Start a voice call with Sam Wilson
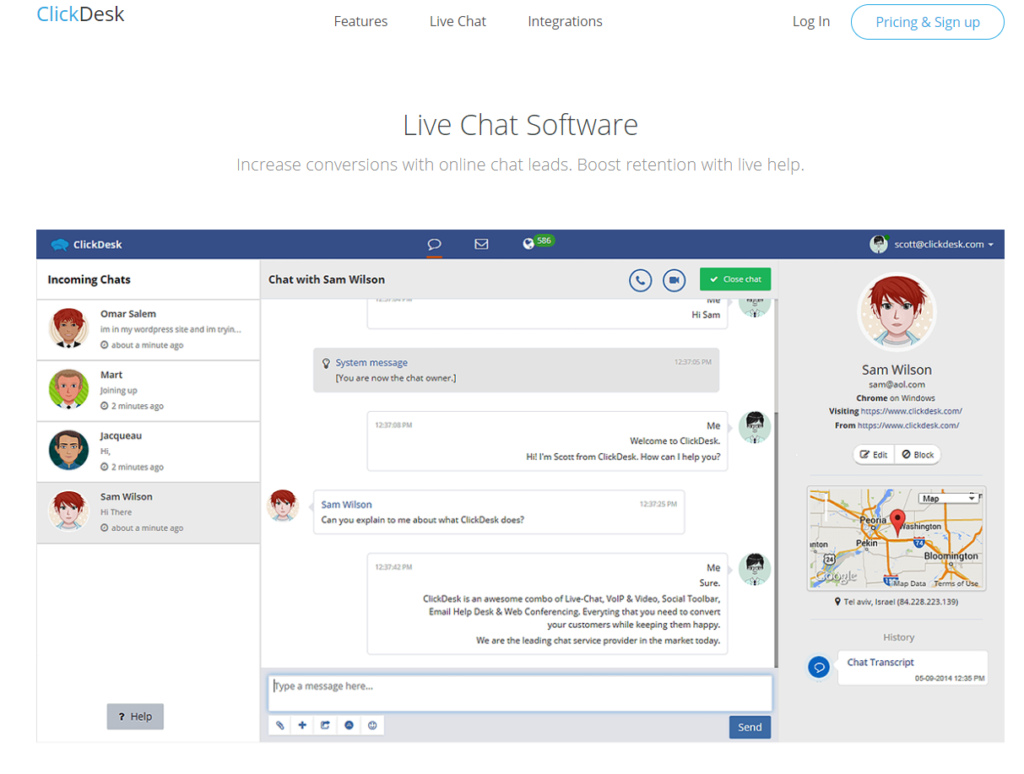The image size is (1024, 774). pyautogui.click(x=640, y=280)
